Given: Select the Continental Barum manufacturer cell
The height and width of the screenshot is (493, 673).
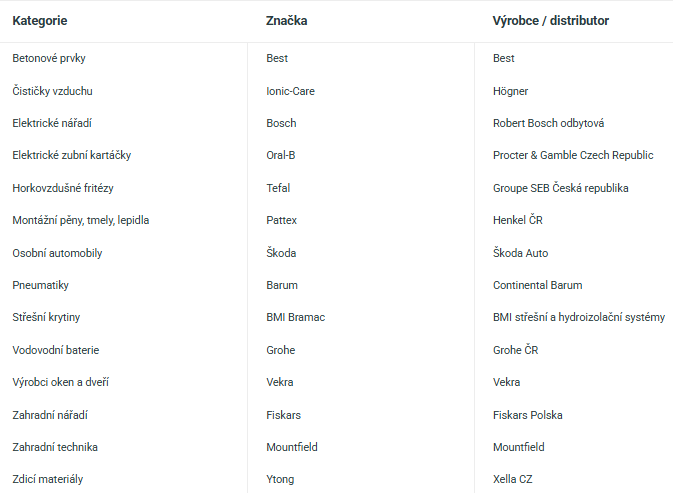Looking at the screenshot, I should click(x=537, y=285).
